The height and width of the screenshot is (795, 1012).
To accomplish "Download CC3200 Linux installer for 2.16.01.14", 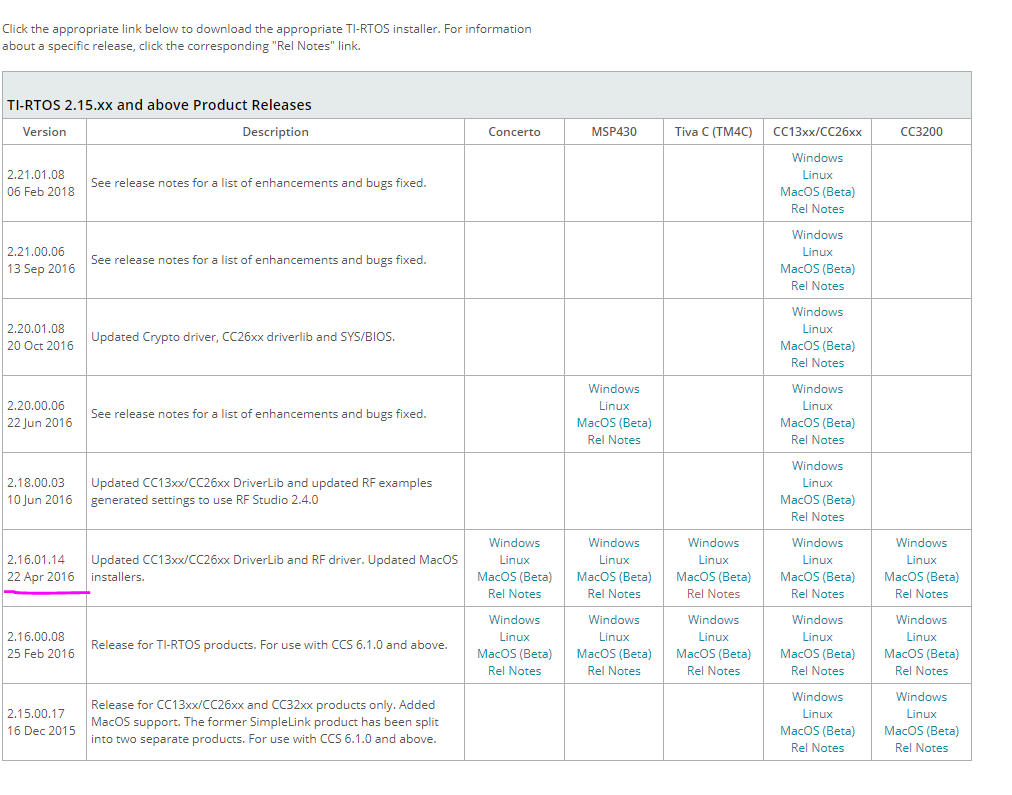I will (921, 560).
